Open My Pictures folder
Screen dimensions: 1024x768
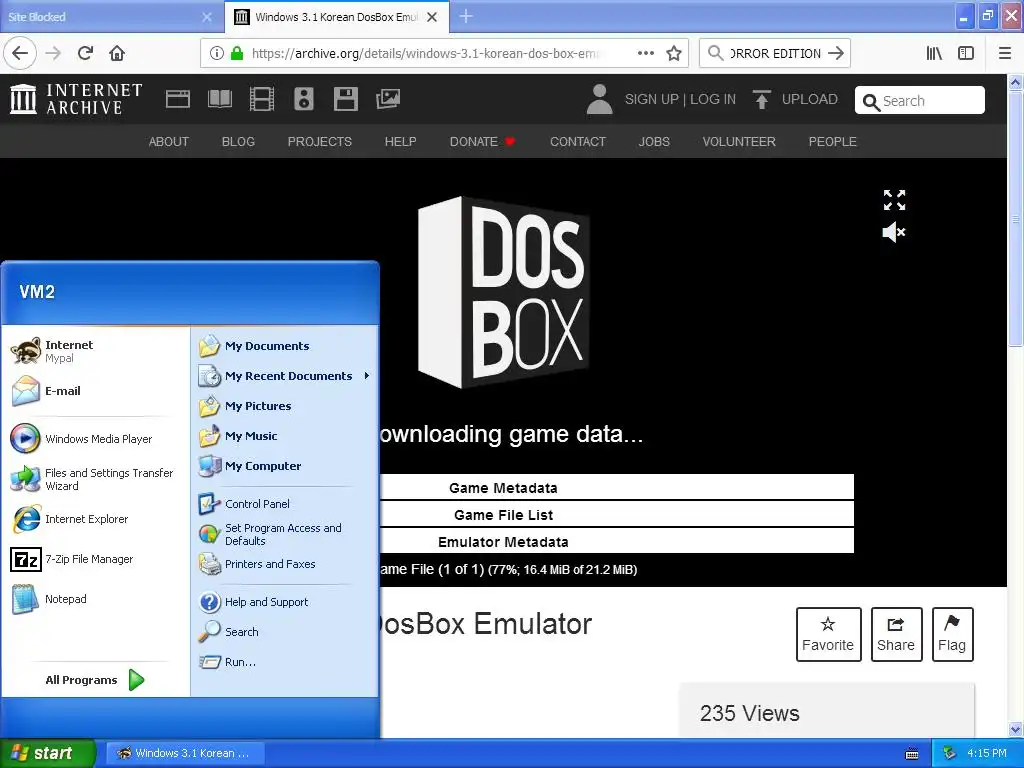click(285, 406)
